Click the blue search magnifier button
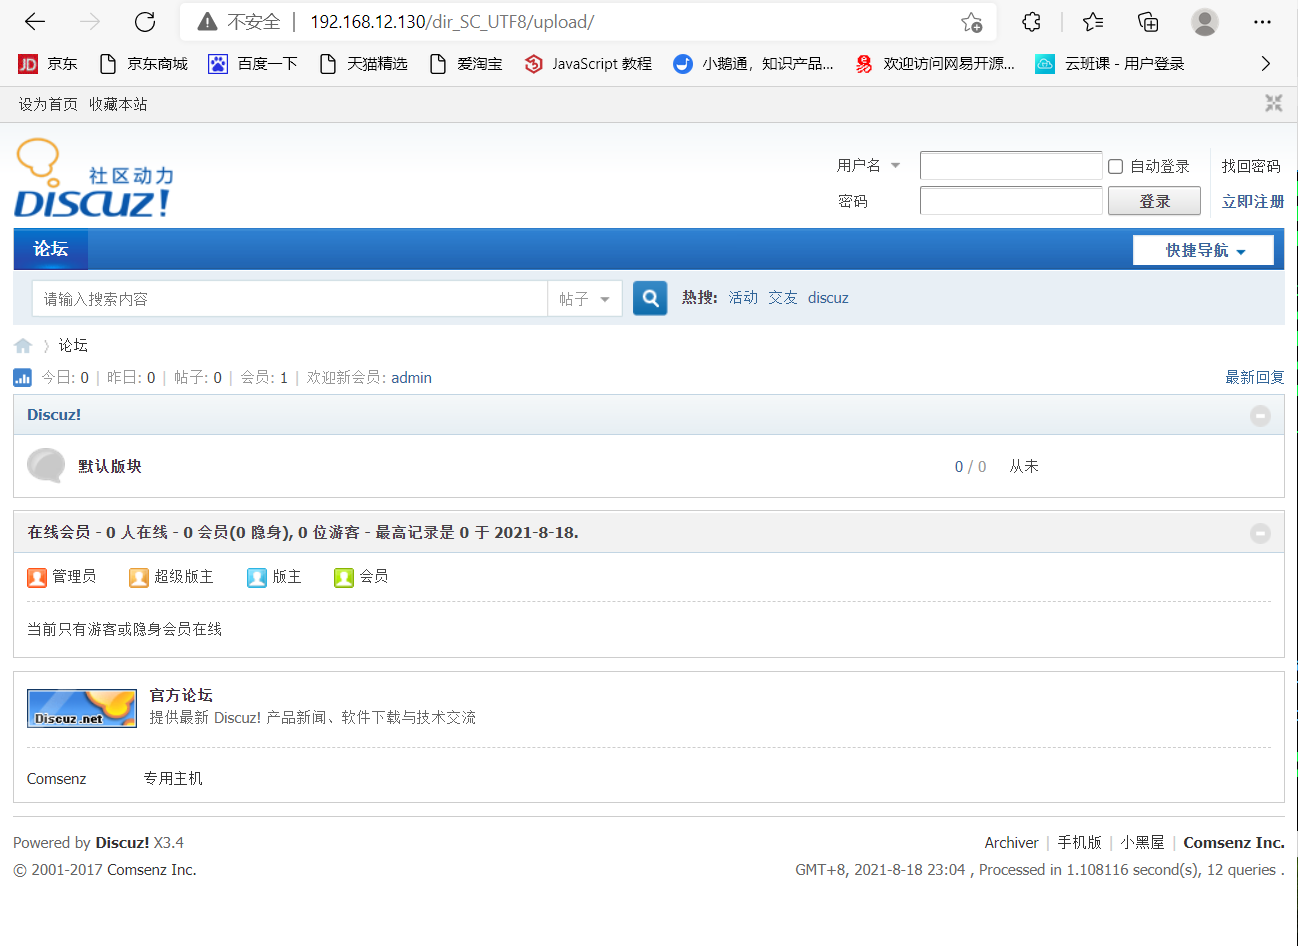This screenshot has width=1298, height=946. [x=650, y=298]
